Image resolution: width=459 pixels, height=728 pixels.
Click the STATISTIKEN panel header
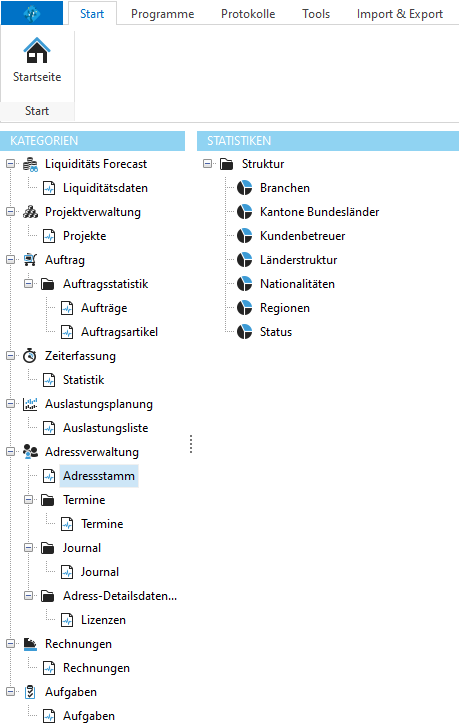[x=328, y=141]
